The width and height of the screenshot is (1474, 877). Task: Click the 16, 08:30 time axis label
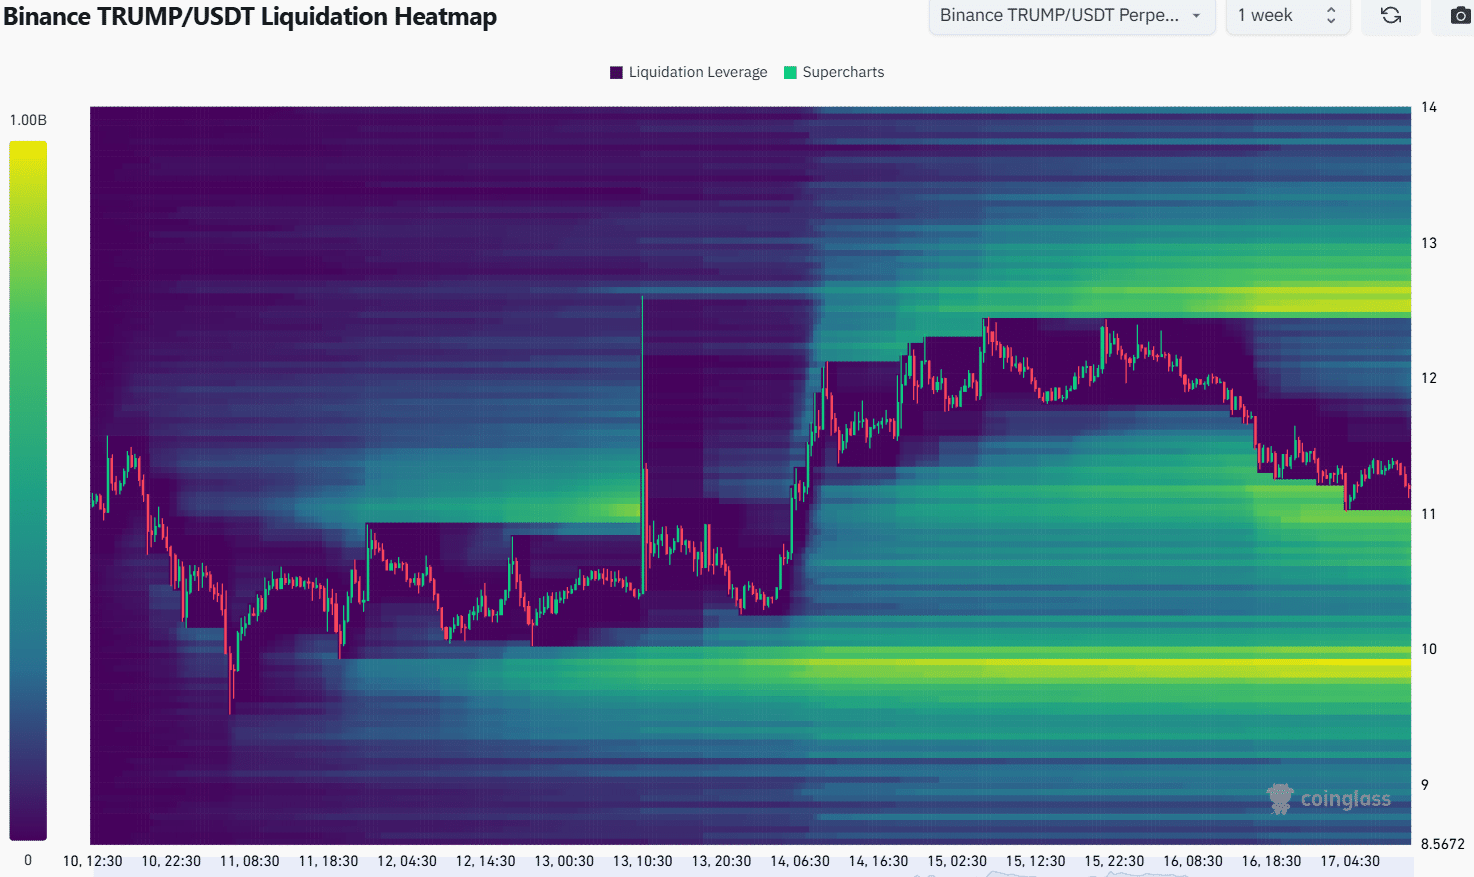(1193, 861)
